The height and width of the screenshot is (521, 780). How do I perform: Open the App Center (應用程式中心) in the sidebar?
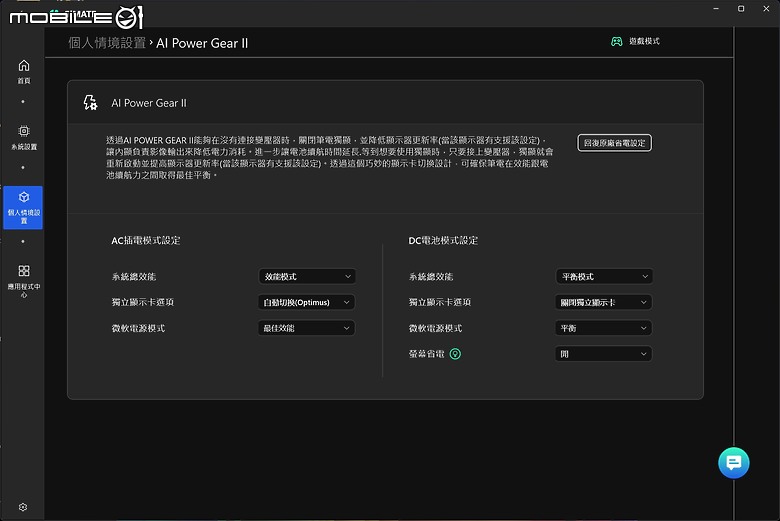(x=23, y=280)
